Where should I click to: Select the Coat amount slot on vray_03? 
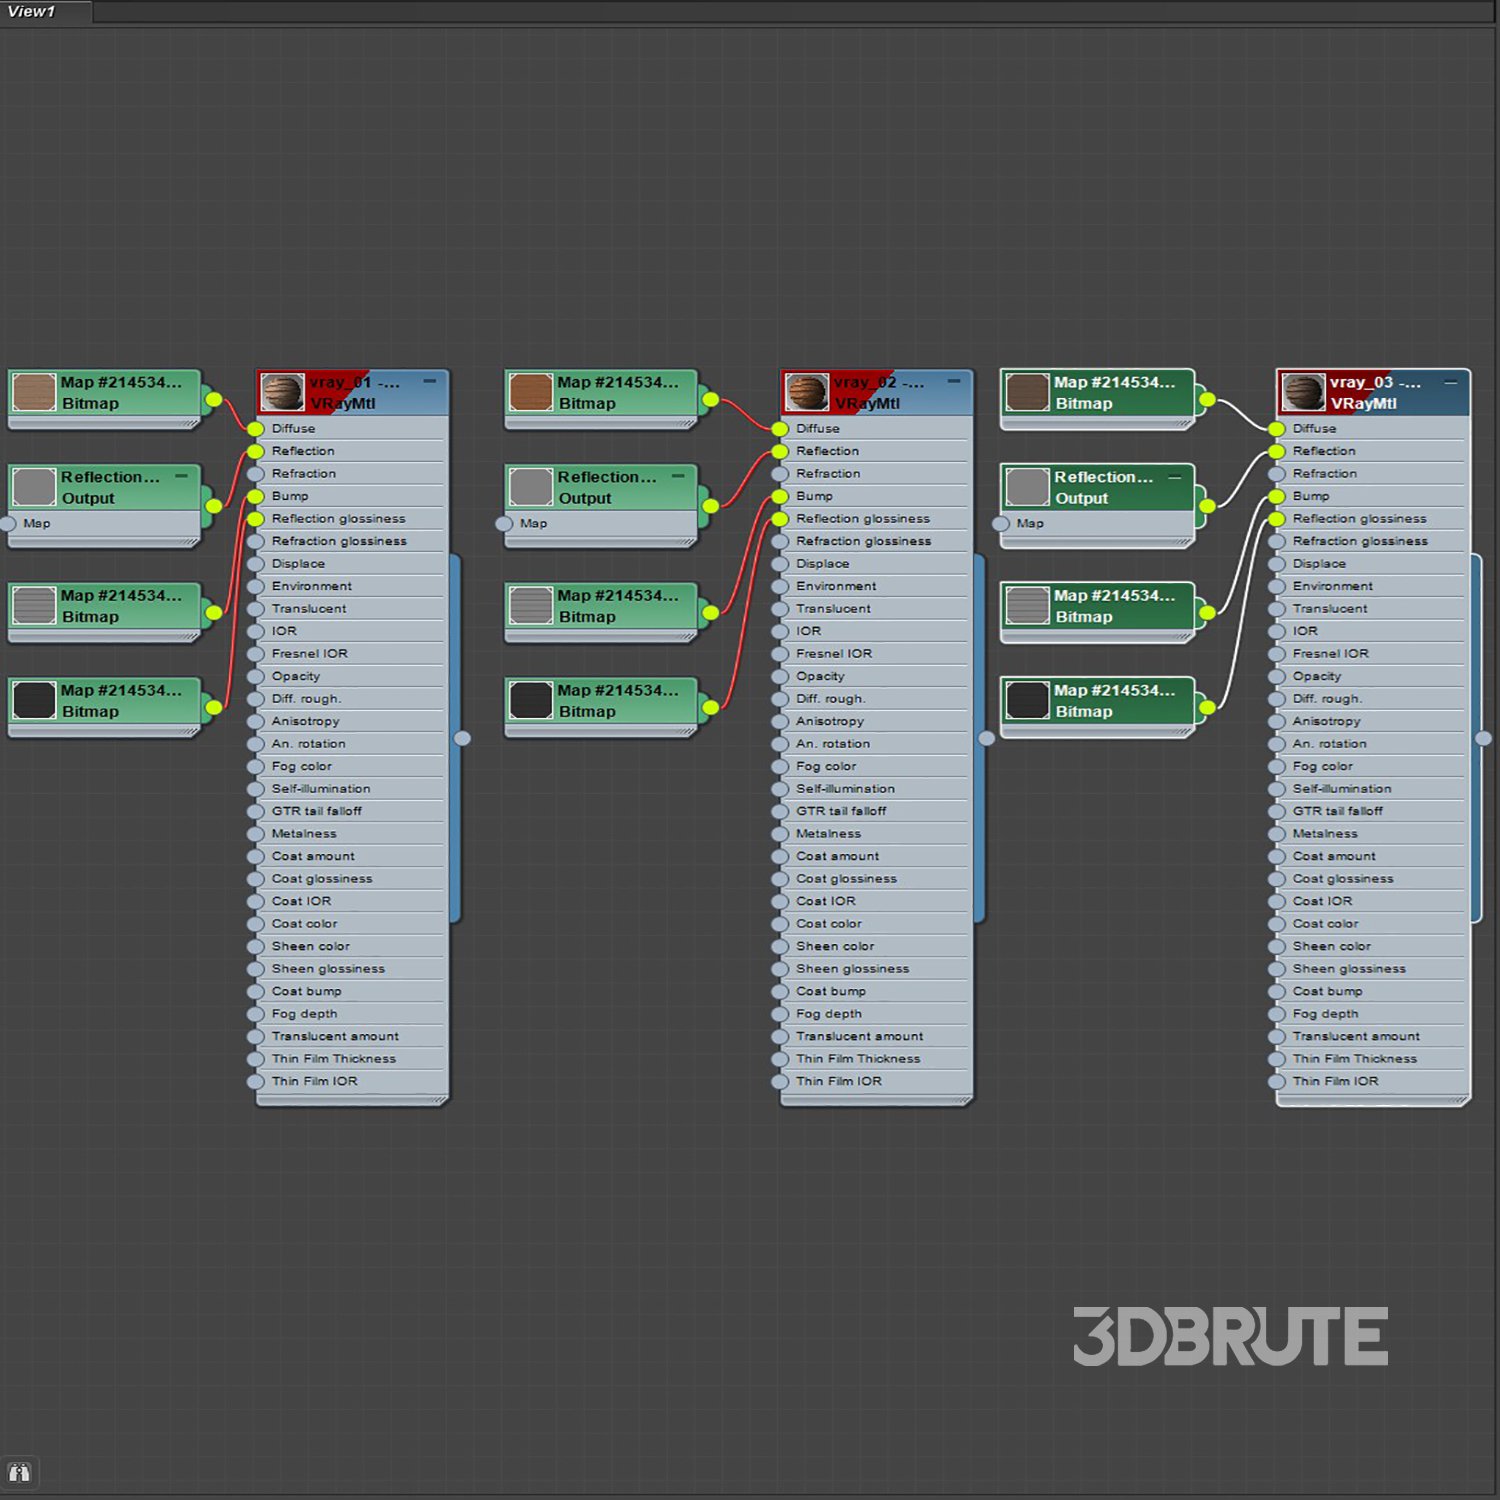pos(1334,857)
